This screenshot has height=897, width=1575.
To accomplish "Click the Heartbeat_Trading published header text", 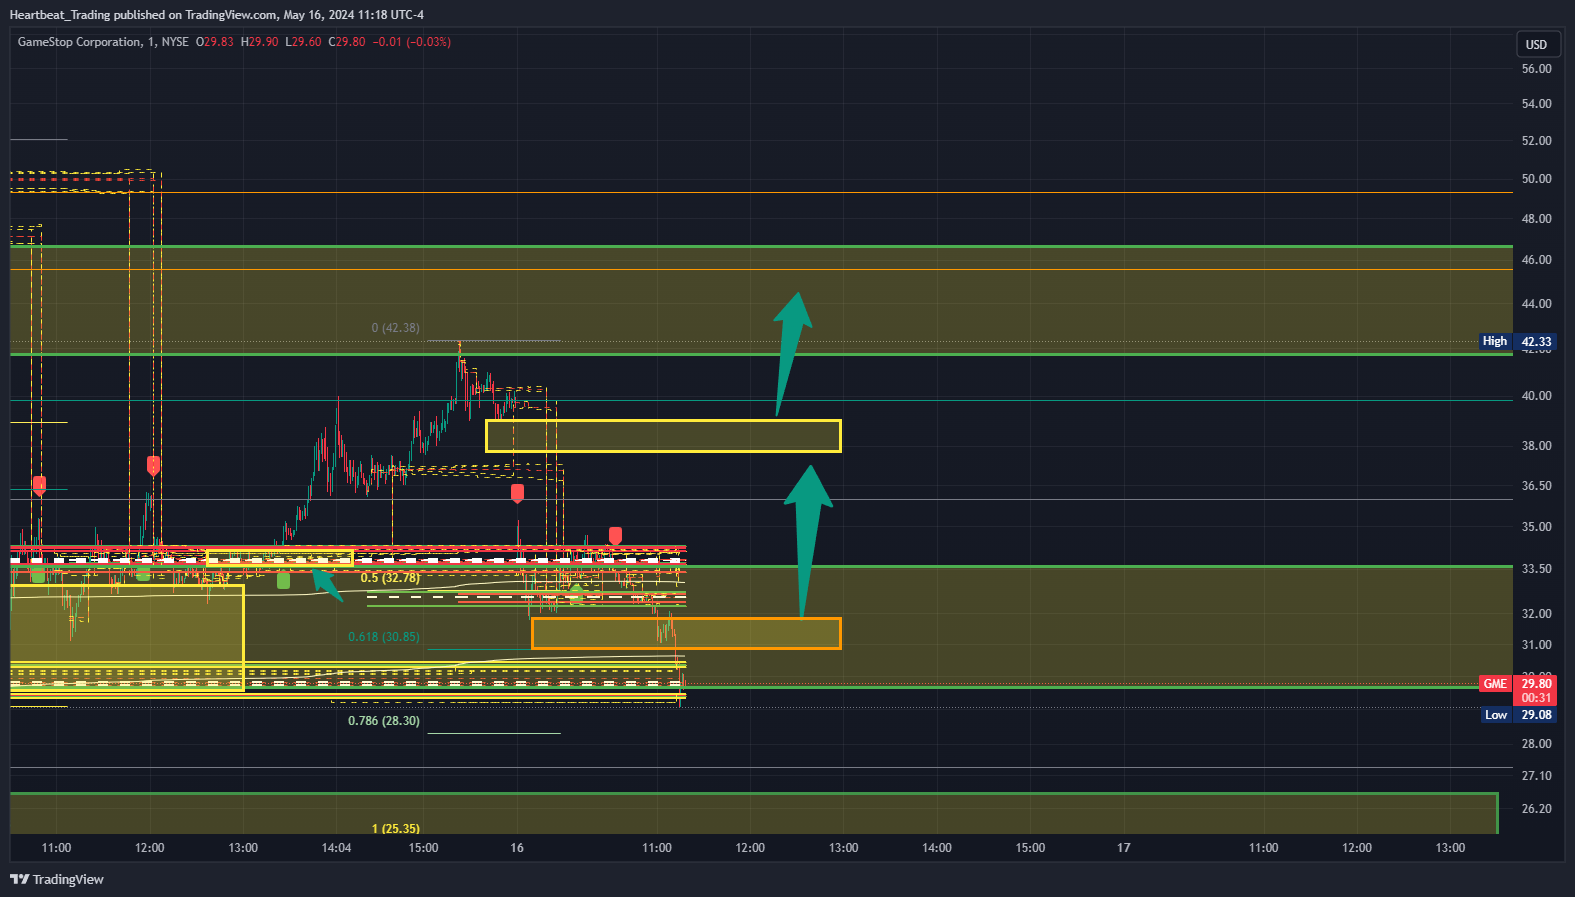I will coord(216,15).
